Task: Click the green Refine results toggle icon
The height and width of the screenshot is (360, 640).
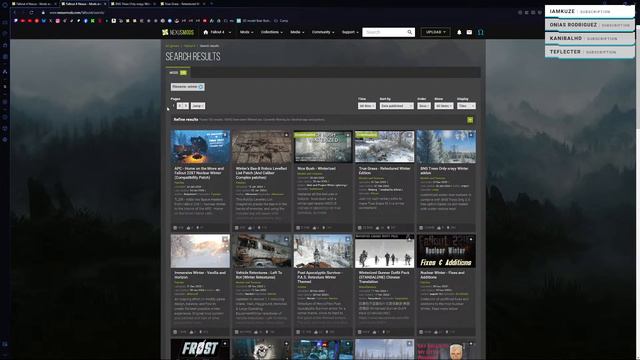Action: [x=470, y=120]
